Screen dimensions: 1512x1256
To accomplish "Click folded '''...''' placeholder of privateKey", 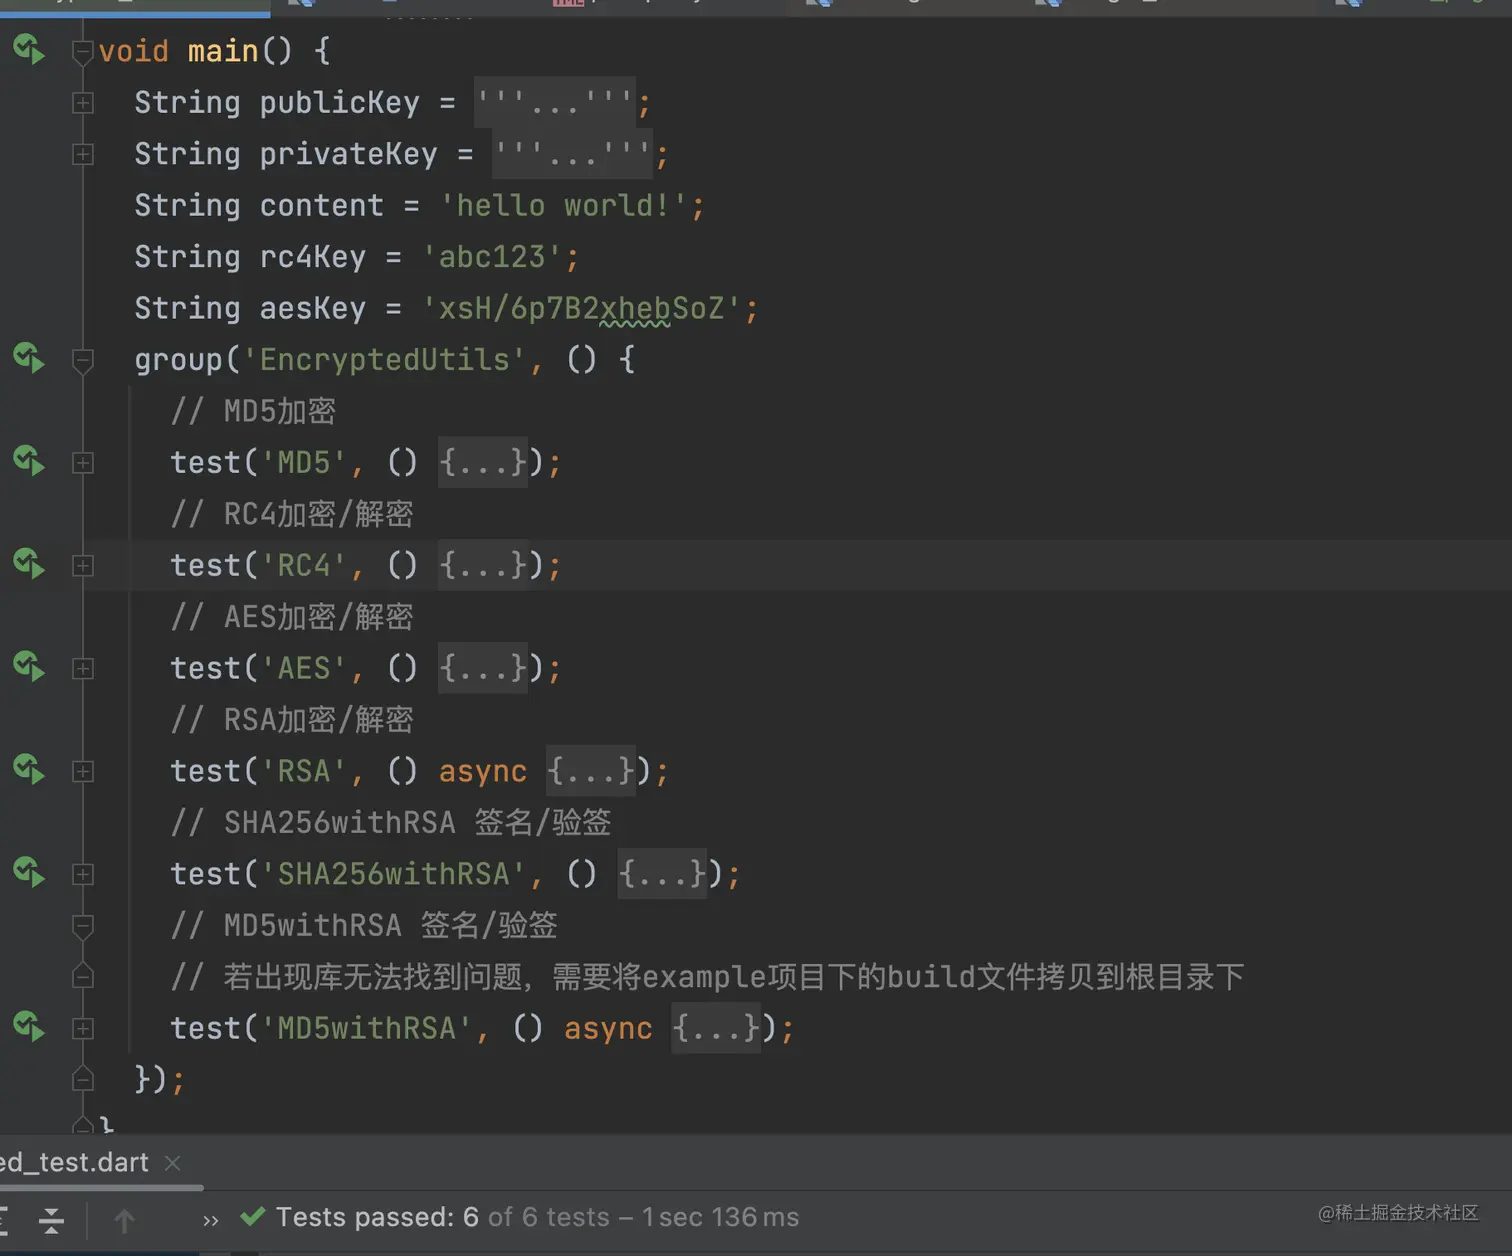I will [x=573, y=154].
